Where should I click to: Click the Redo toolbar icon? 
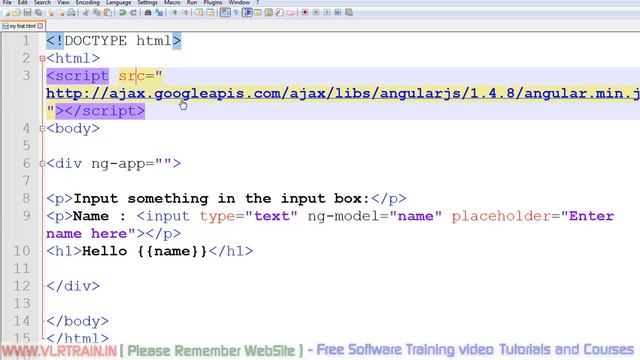point(133,13)
